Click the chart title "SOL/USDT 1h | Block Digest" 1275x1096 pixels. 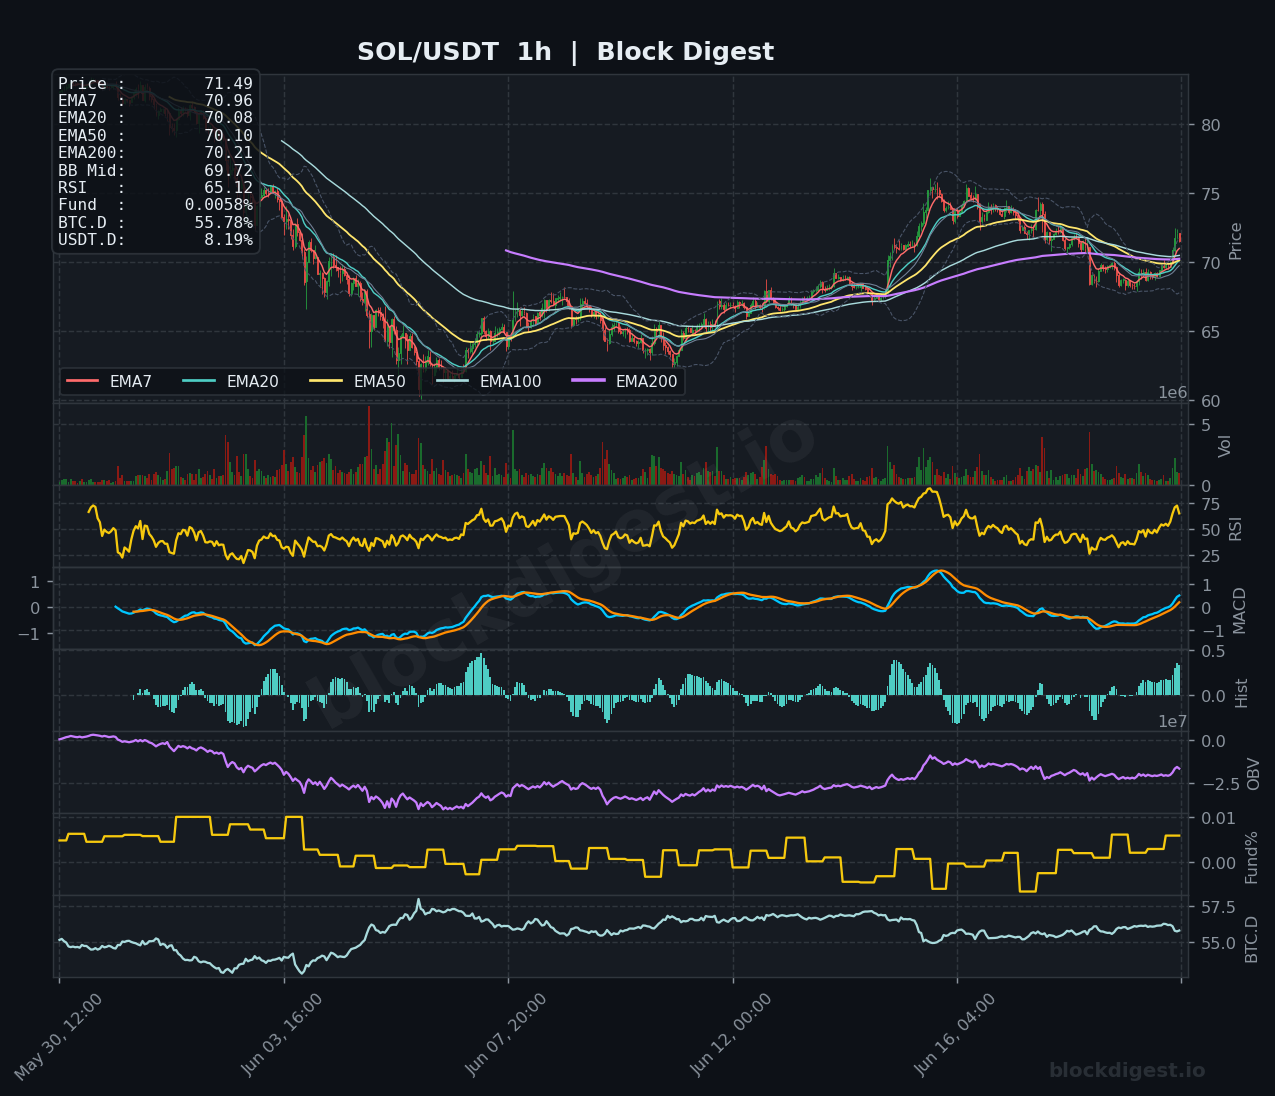point(565,52)
